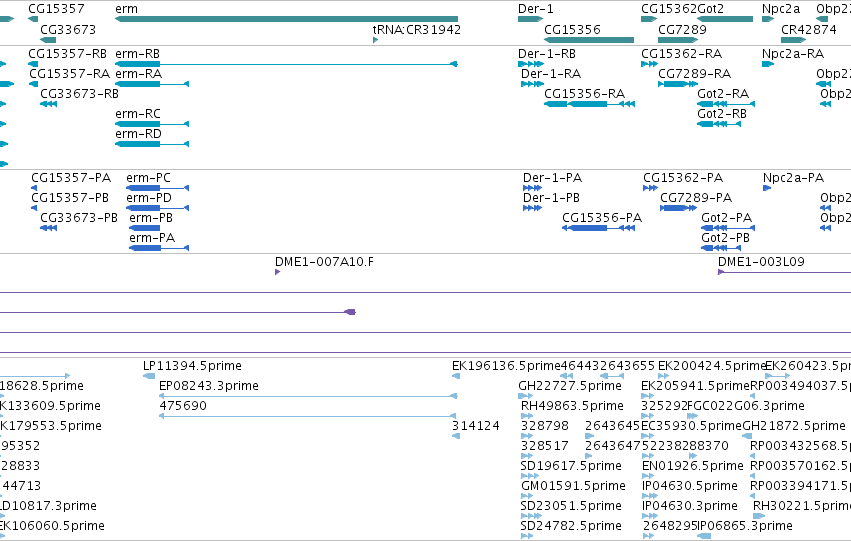Open the erm-PA protein label
Image resolution: width=851 pixels, height=541 pixels.
[x=152, y=238]
